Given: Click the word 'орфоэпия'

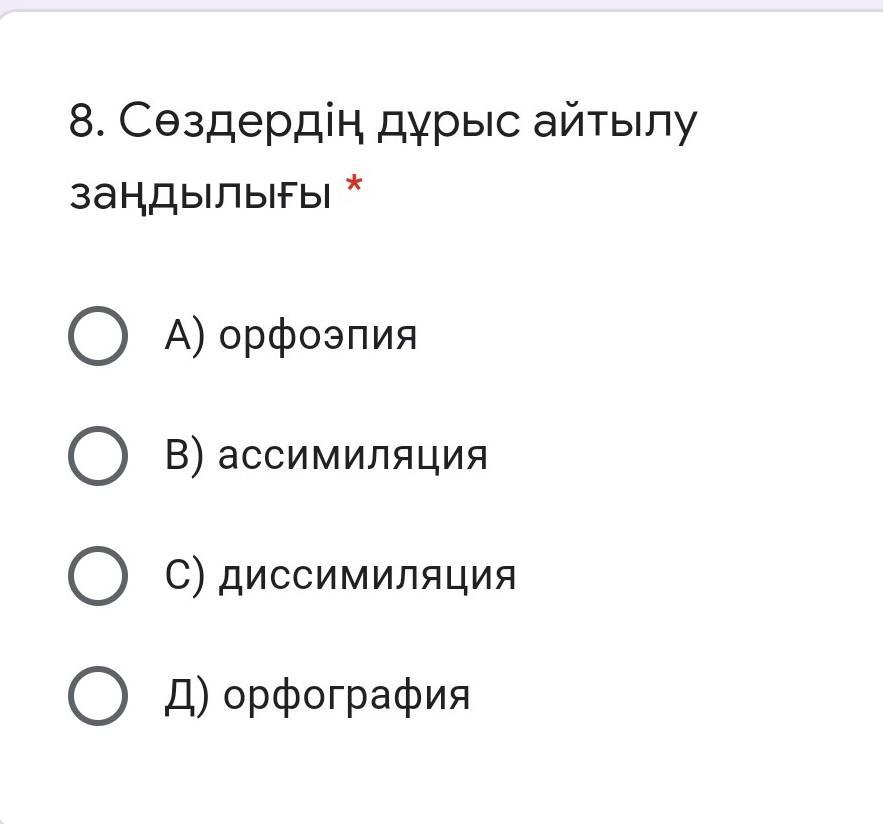Looking at the screenshot, I should [x=317, y=337].
